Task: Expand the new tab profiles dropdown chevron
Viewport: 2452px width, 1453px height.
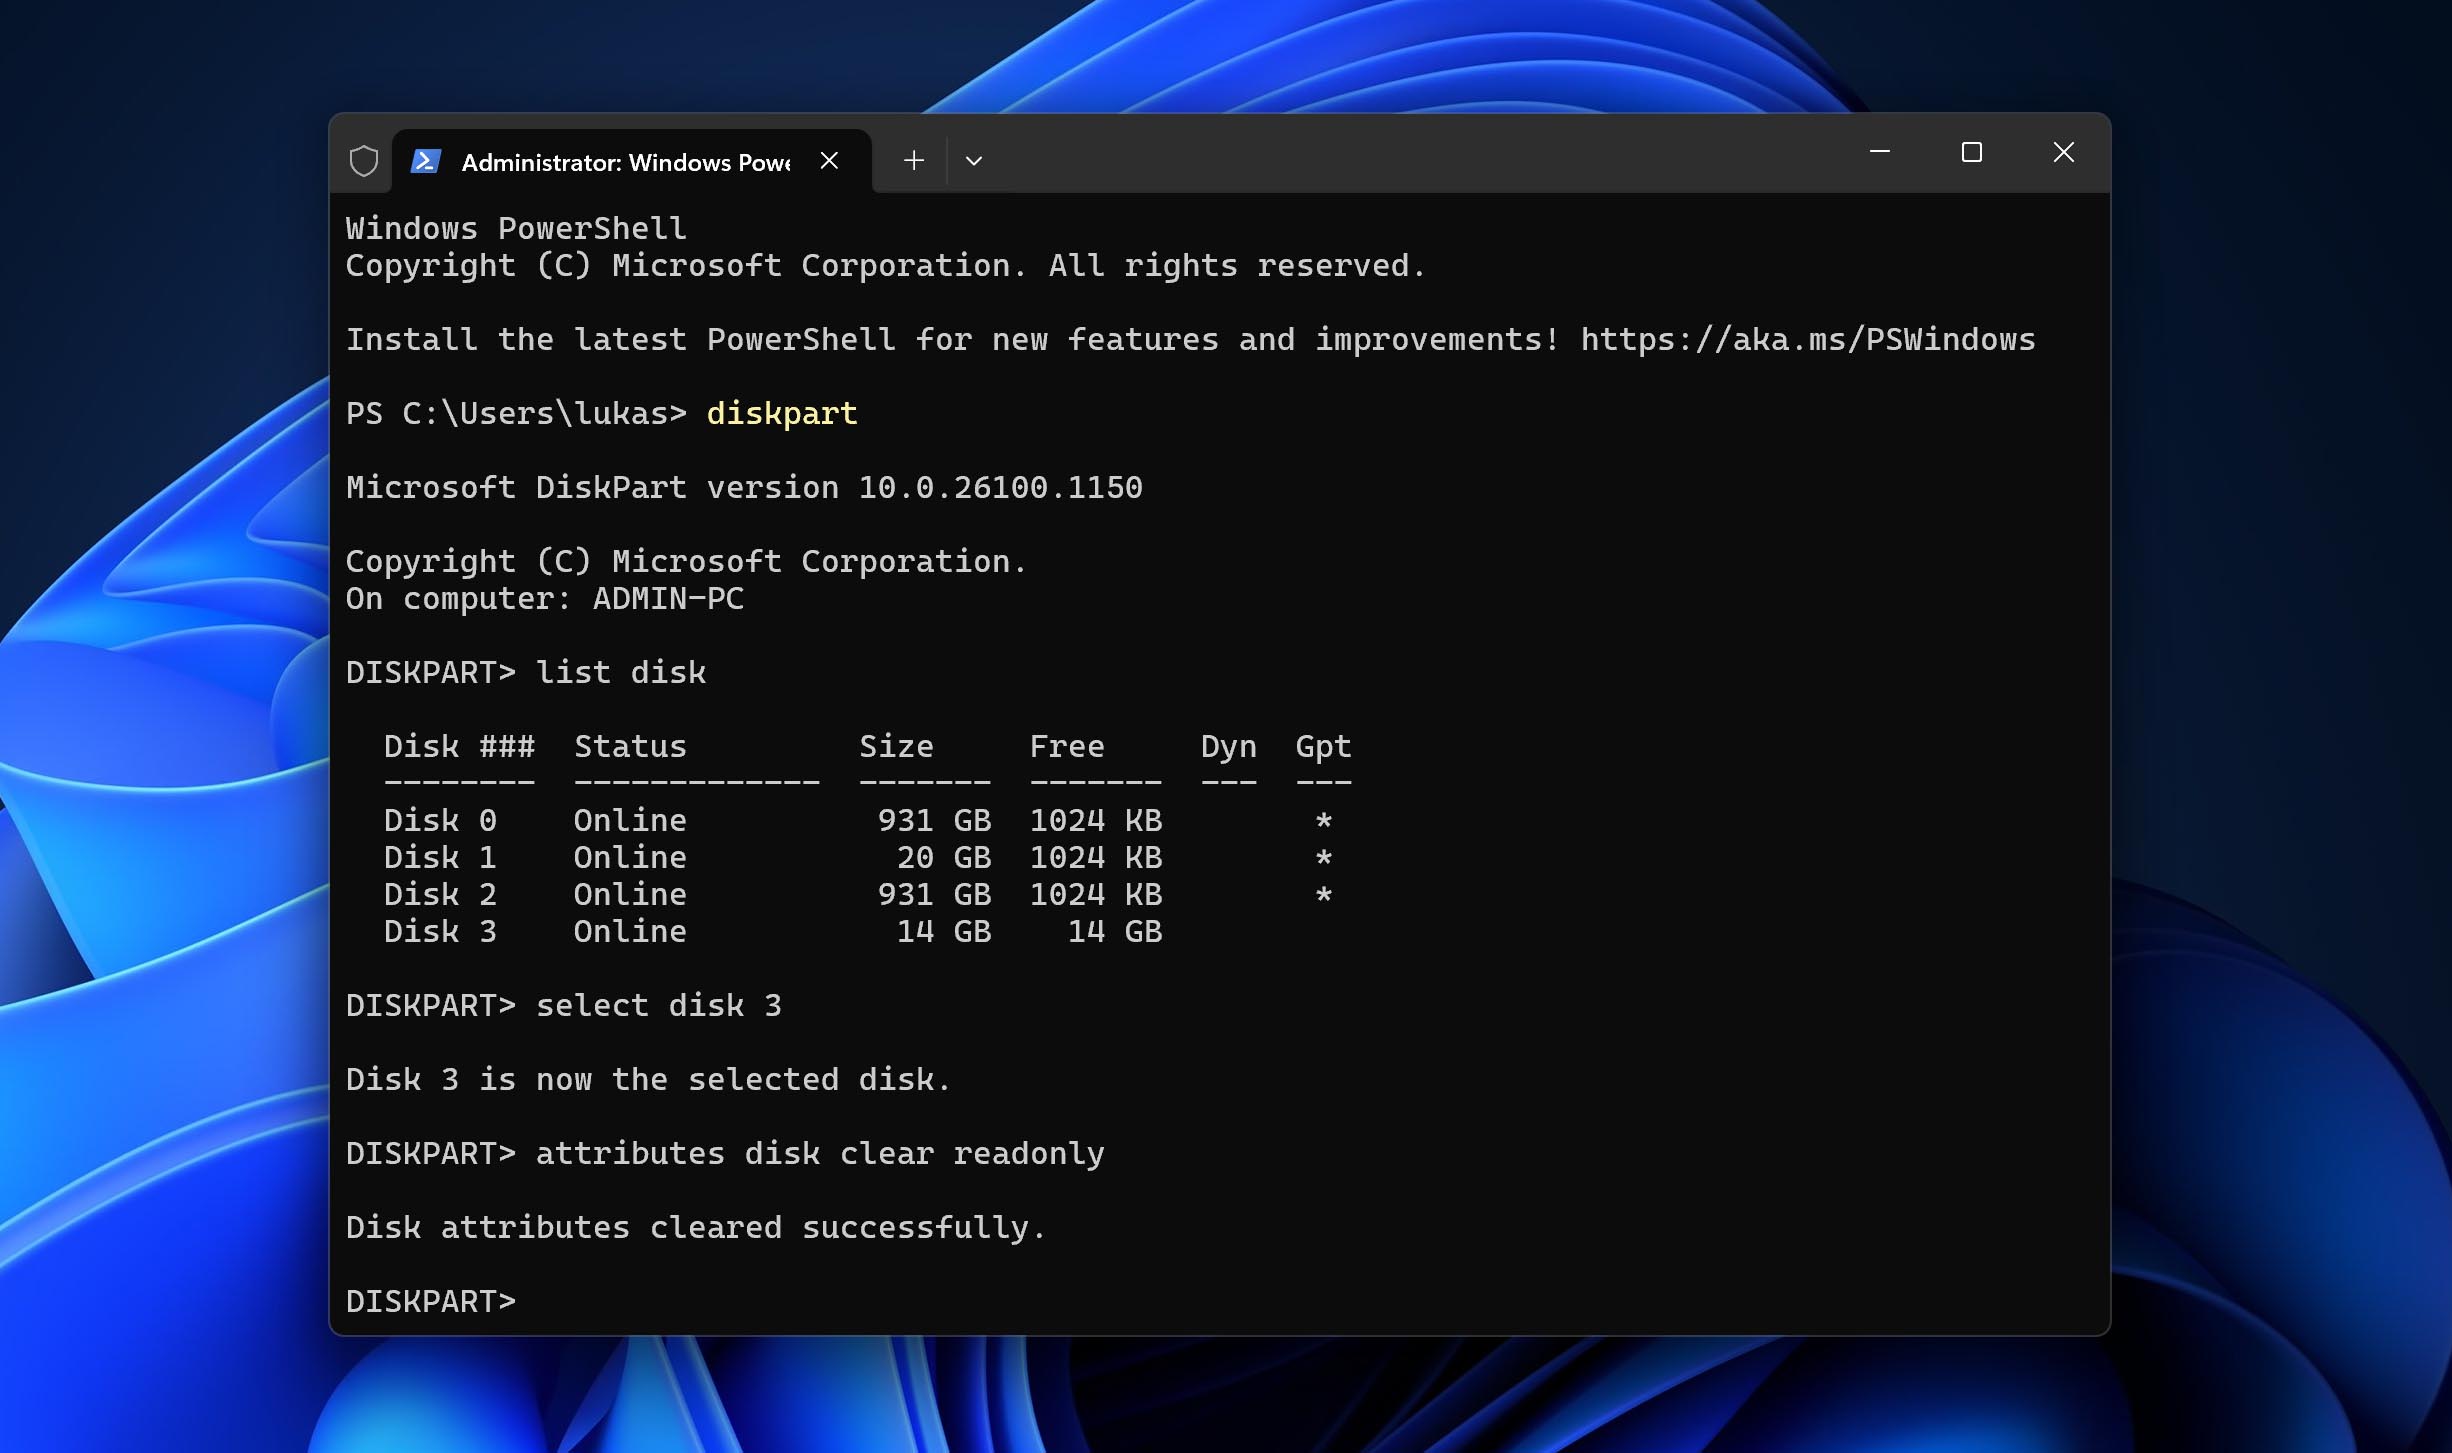Action: click(974, 161)
